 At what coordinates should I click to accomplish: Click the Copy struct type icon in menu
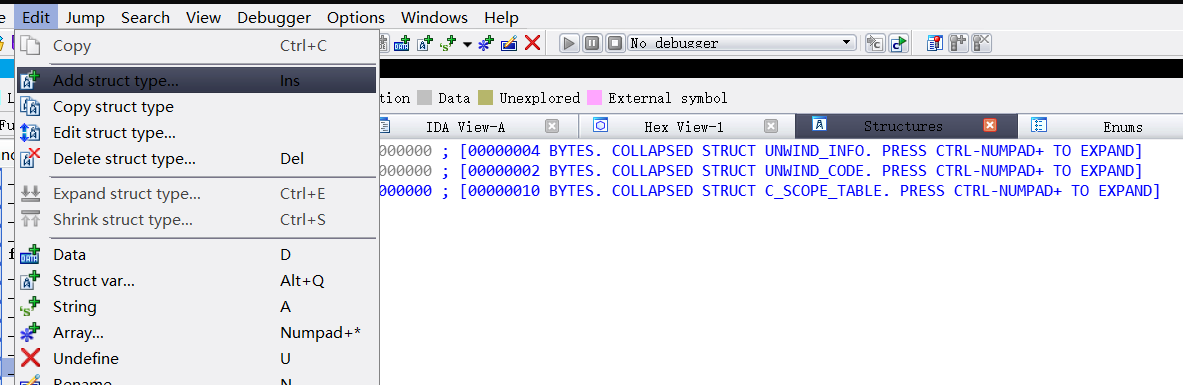30,107
